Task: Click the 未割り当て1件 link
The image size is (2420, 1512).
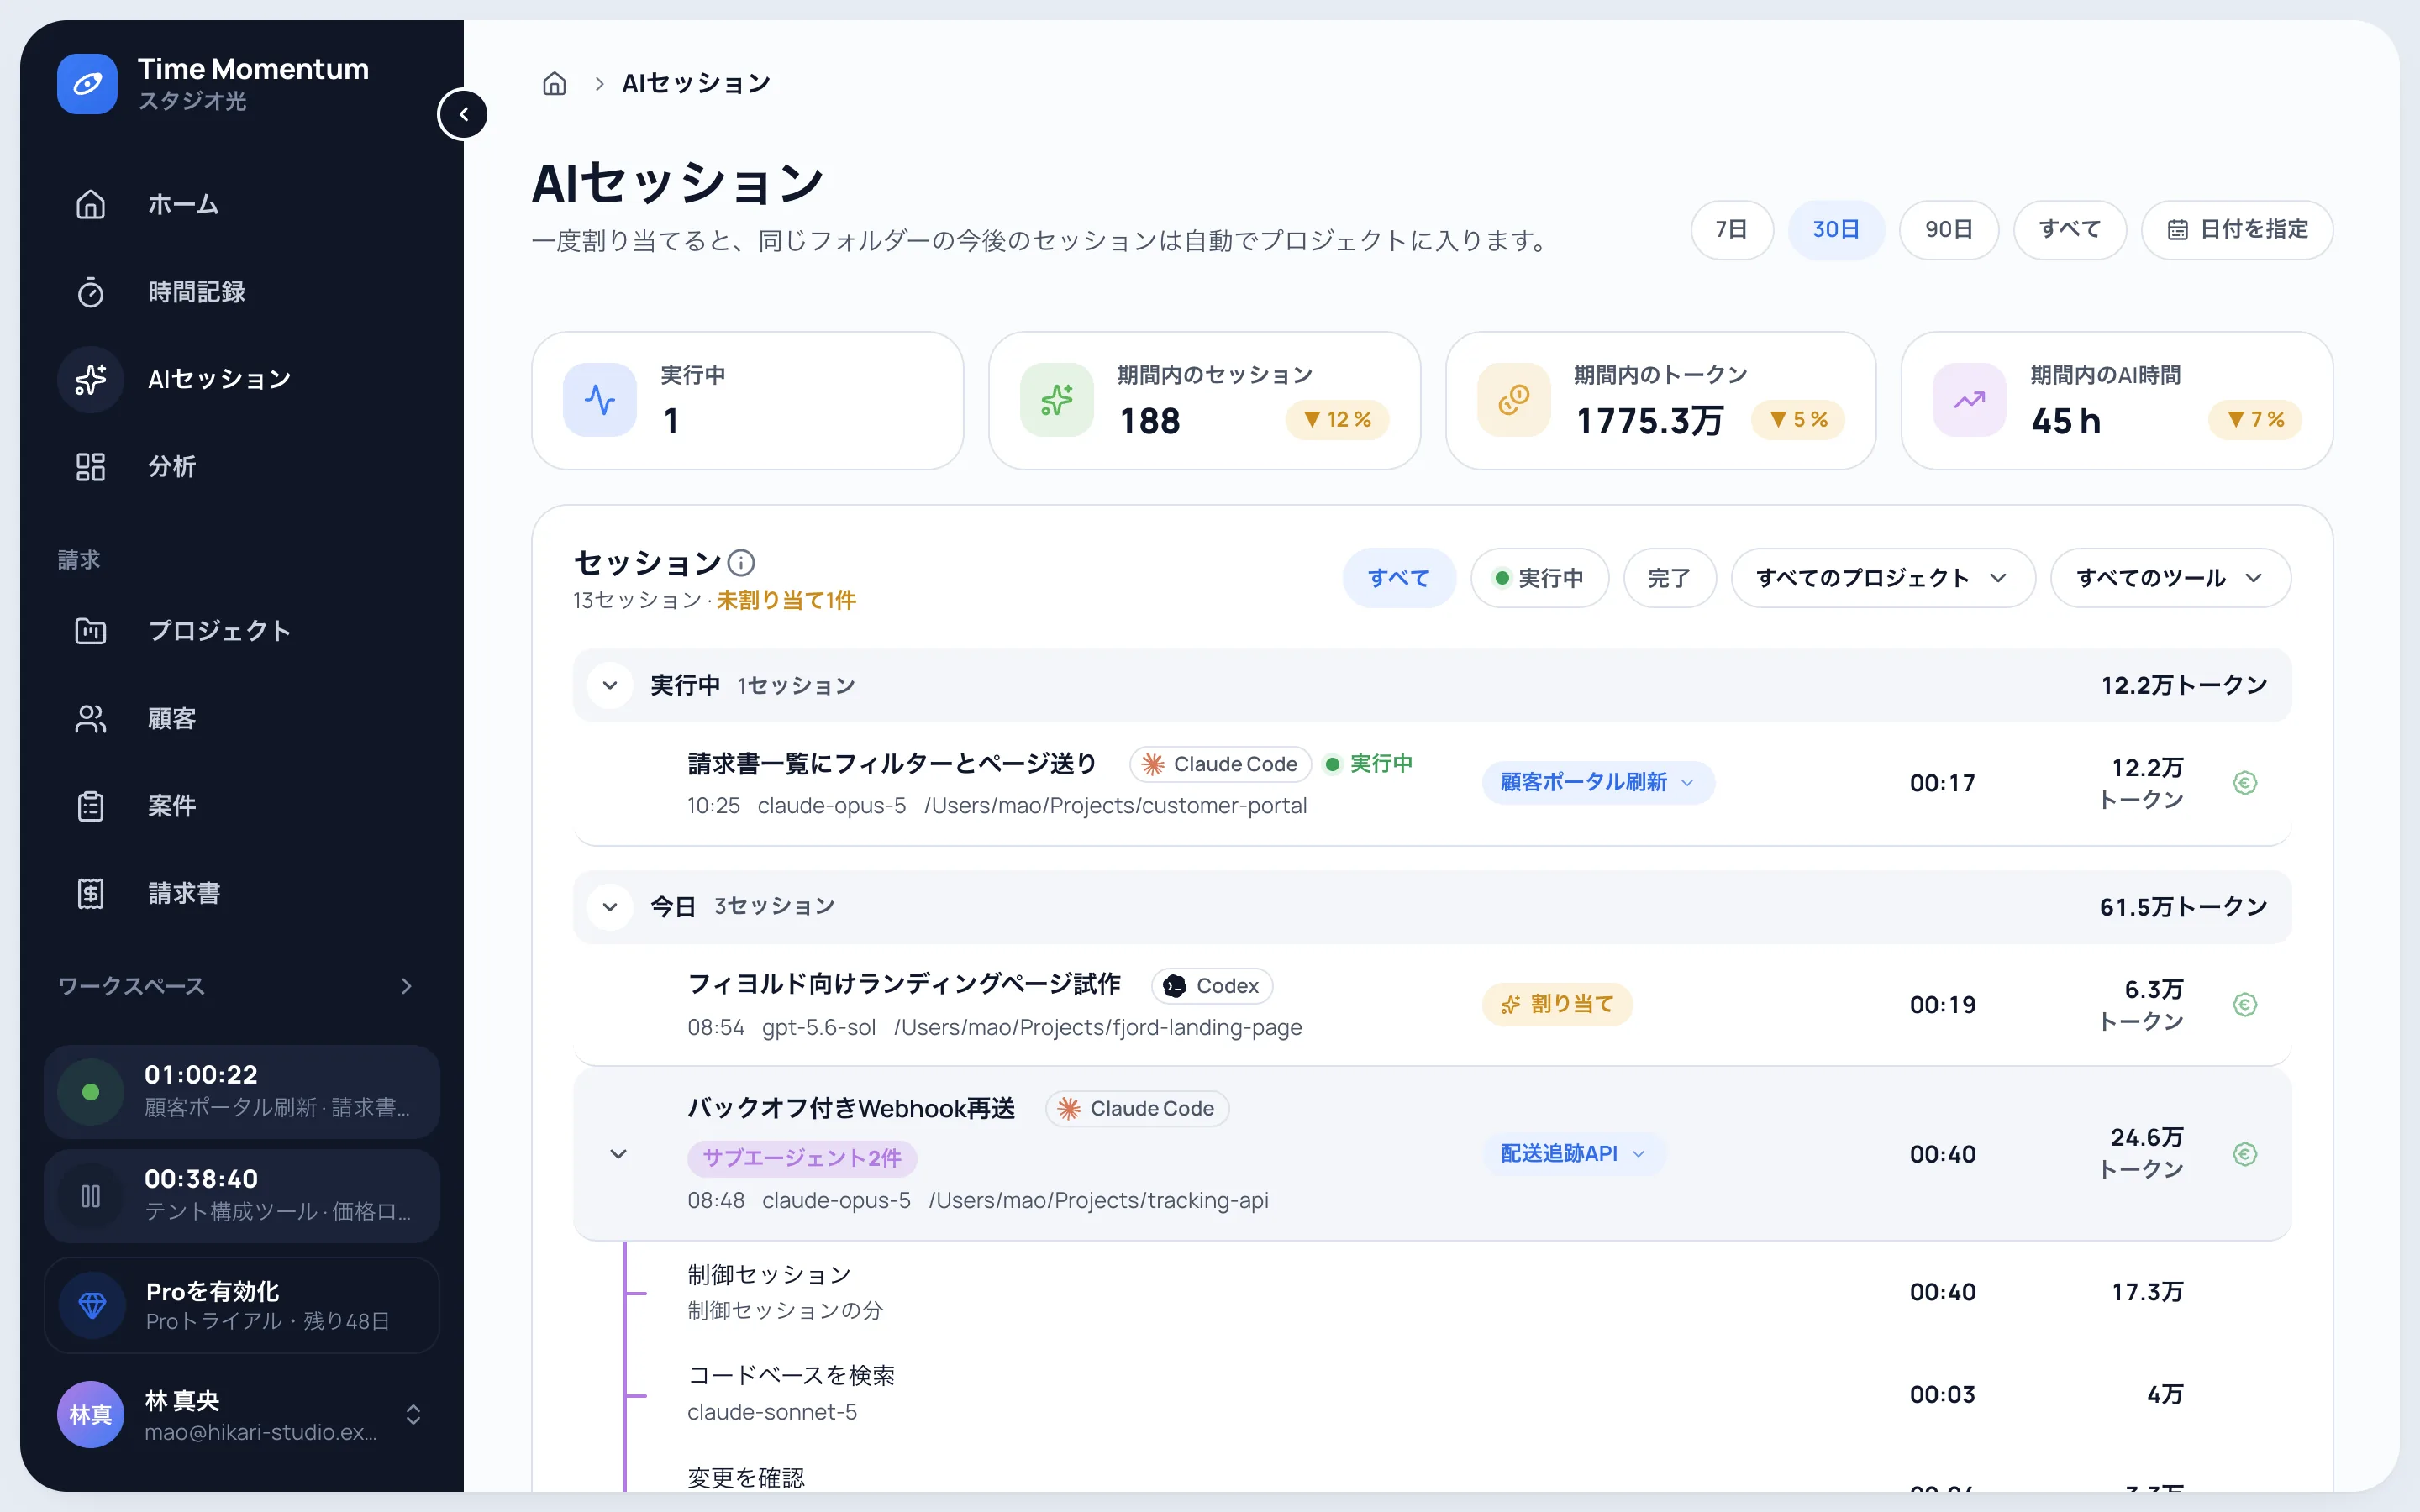Action: point(786,600)
